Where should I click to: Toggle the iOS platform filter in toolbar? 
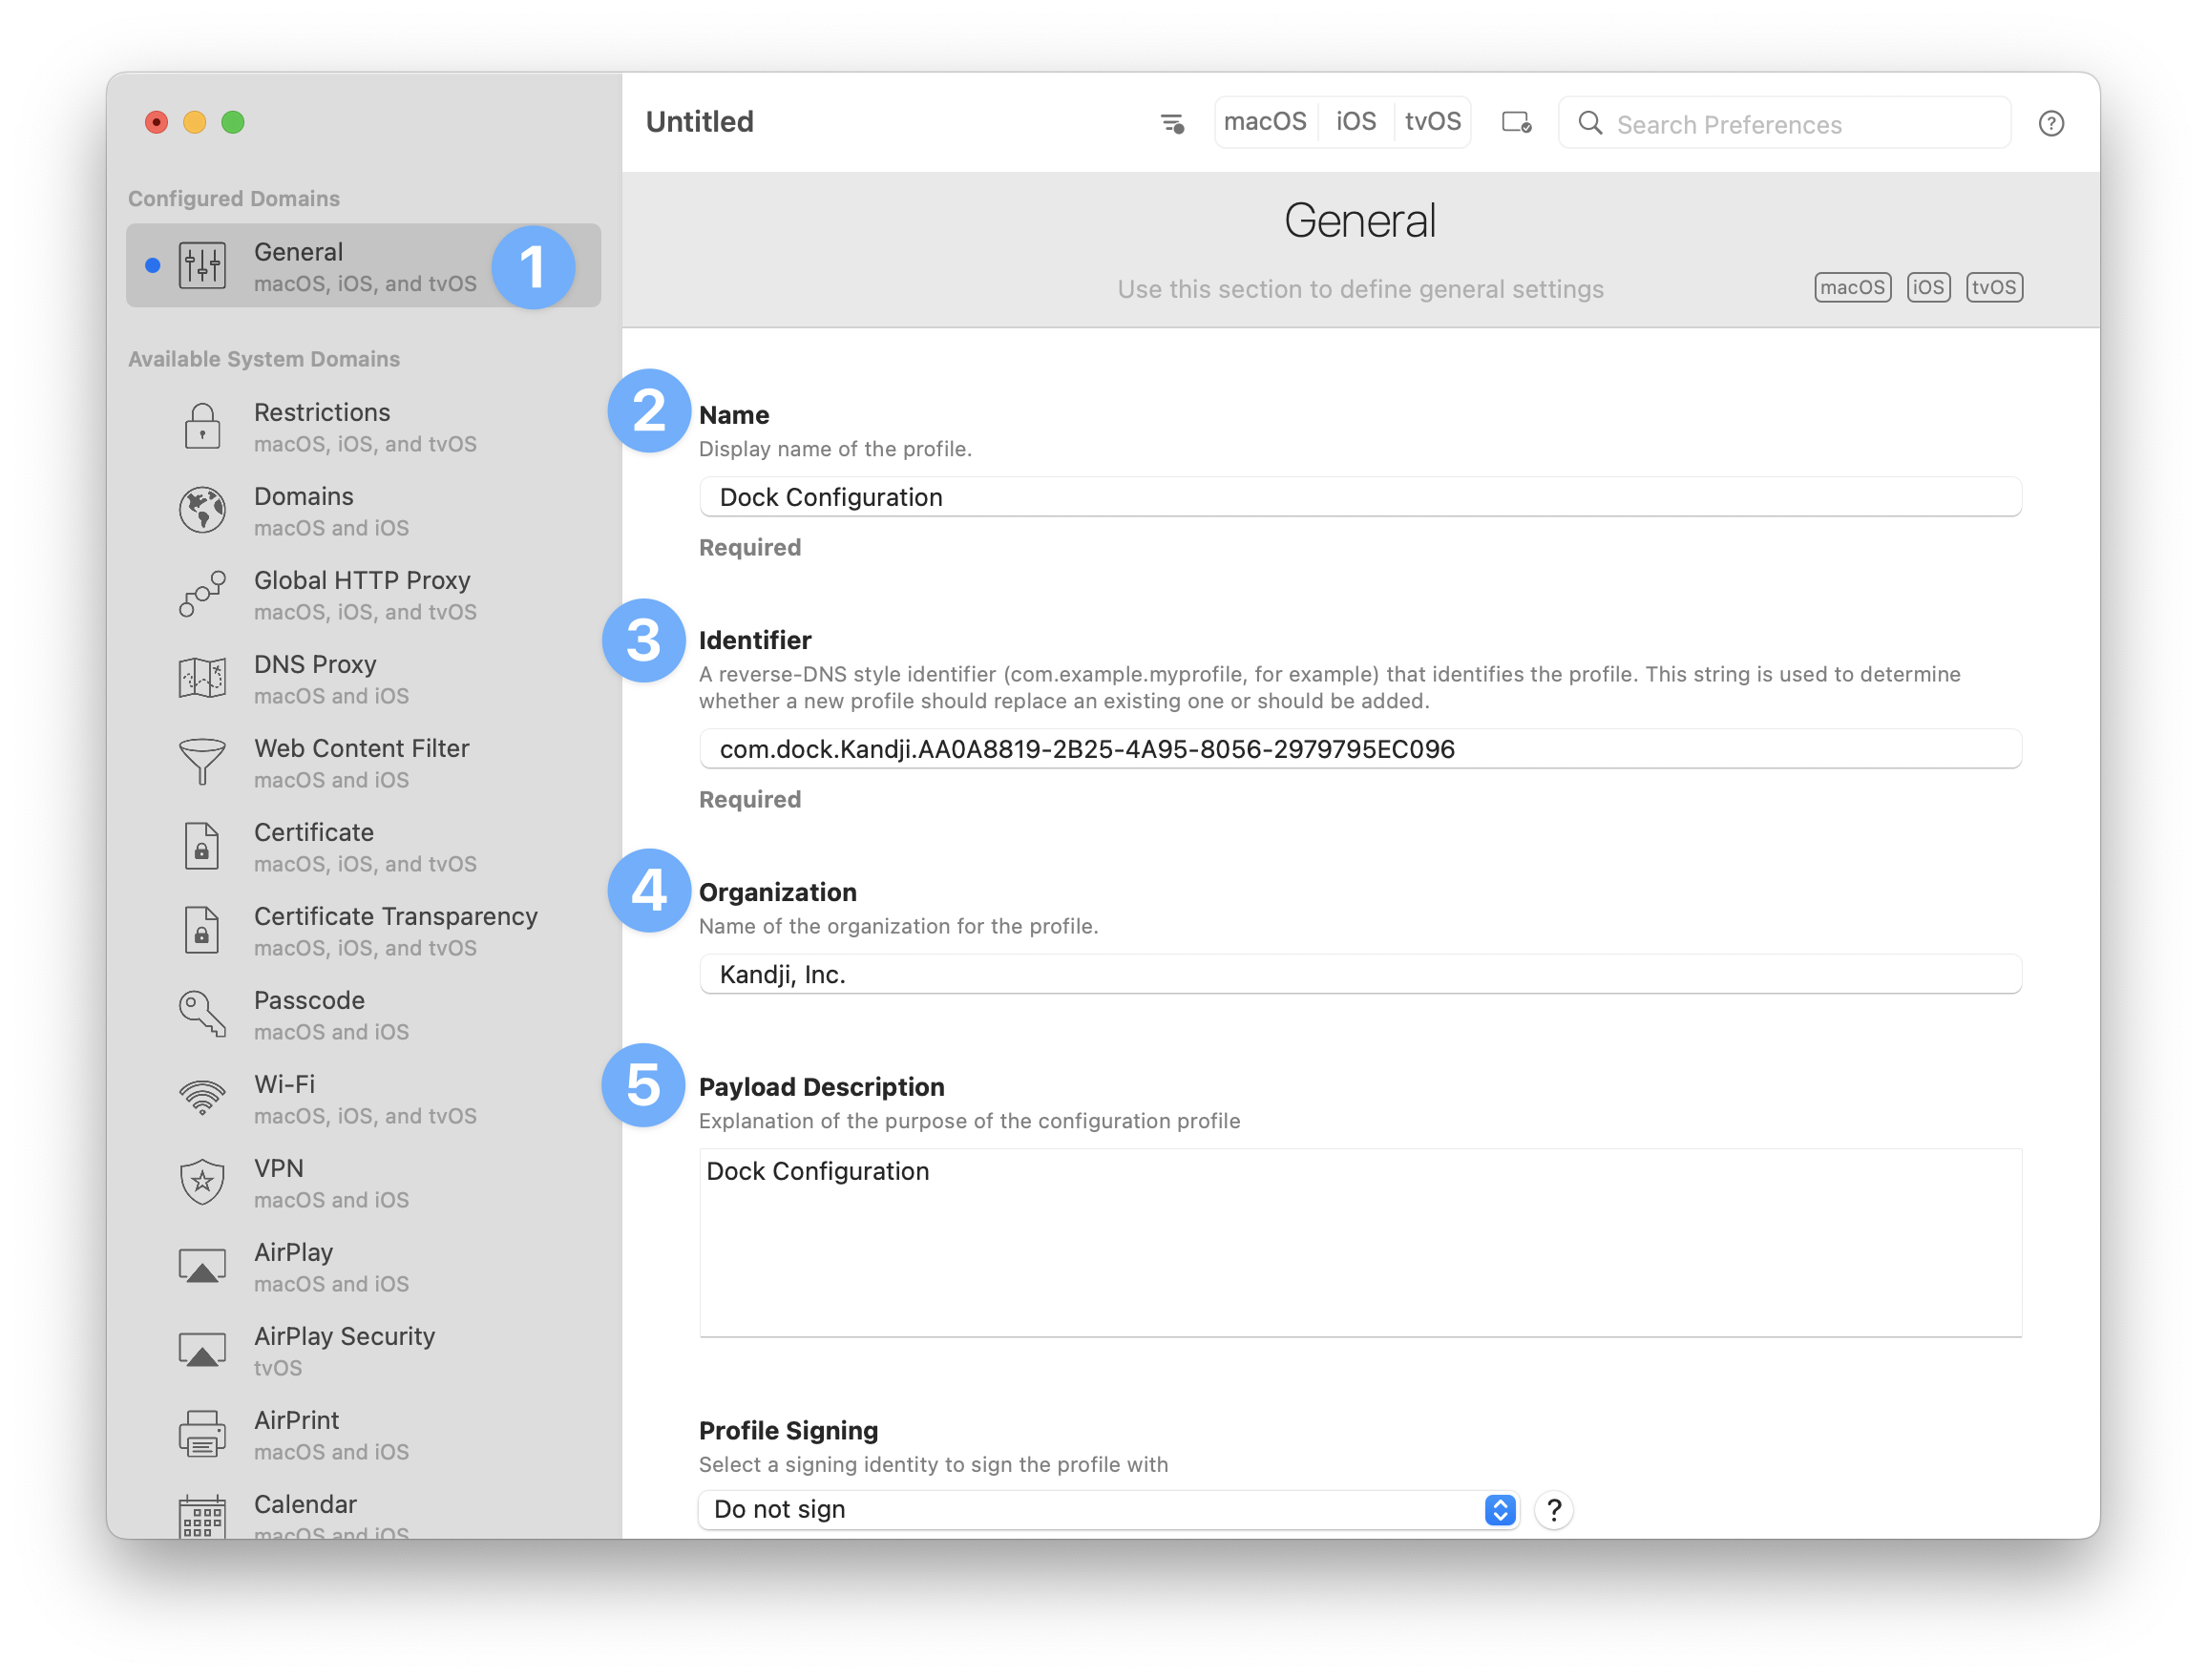(1356, 122)
